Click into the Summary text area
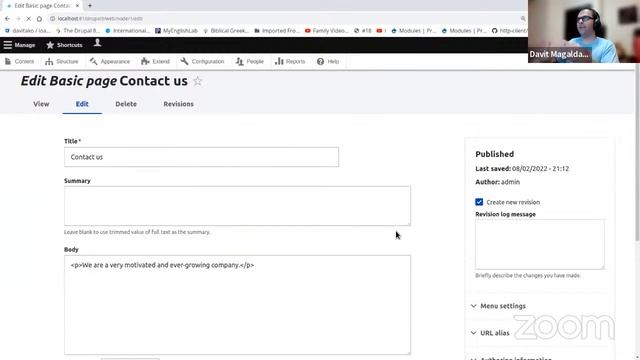This screenshot has width=640, height=360. tap(237, 206)
